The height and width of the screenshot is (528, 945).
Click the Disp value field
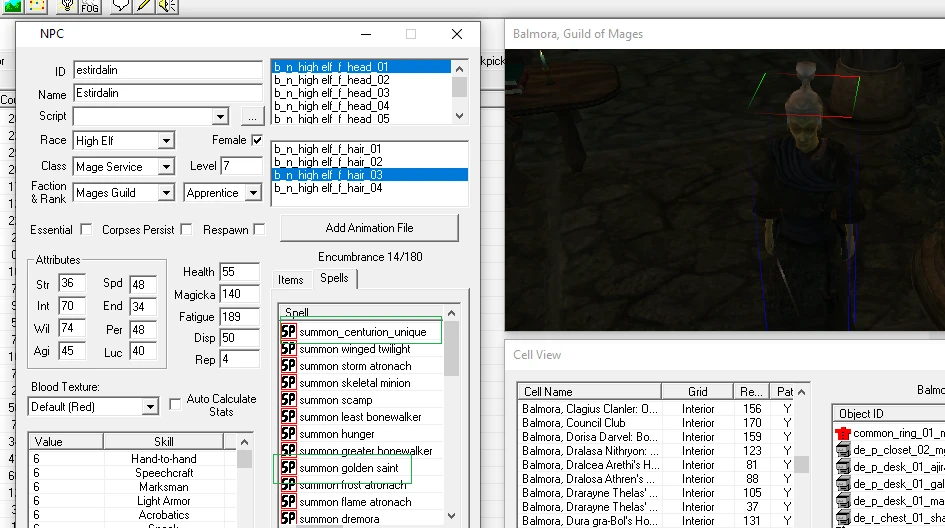pyautogui.click(x=240, y=338)
